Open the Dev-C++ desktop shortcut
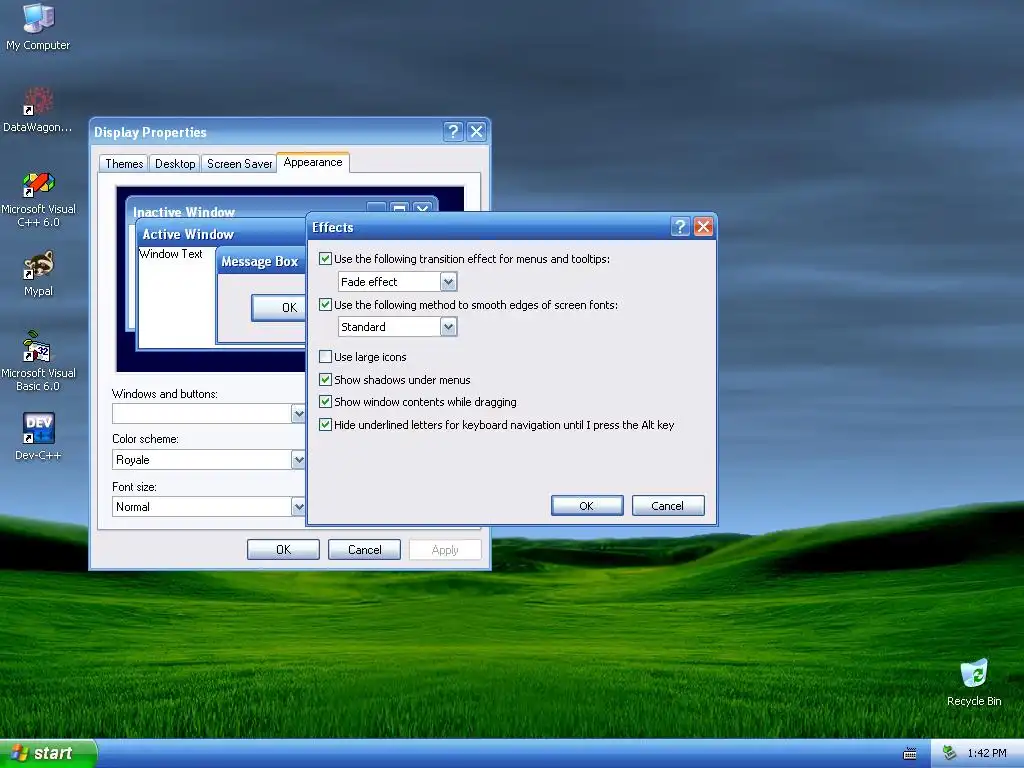The width and height of the screenshot is (1024, 768). (38, 436)
